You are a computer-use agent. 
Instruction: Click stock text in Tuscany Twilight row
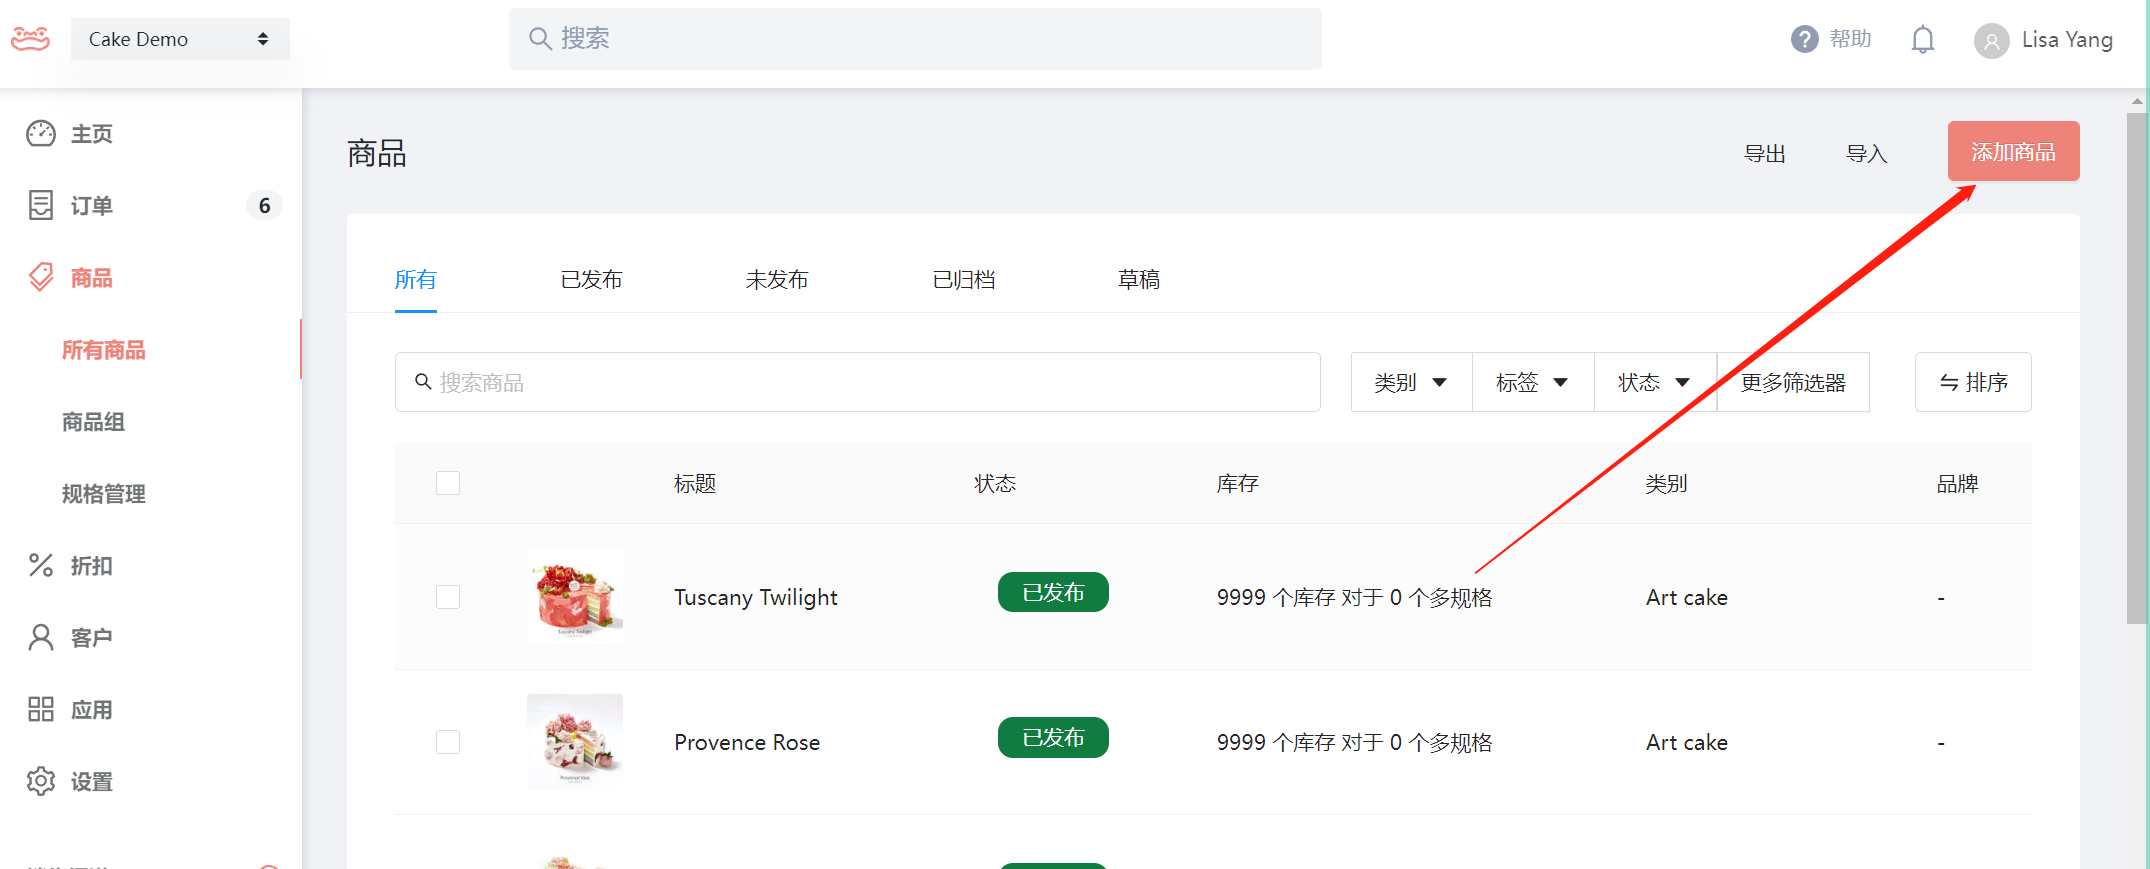coord(1354,597)
